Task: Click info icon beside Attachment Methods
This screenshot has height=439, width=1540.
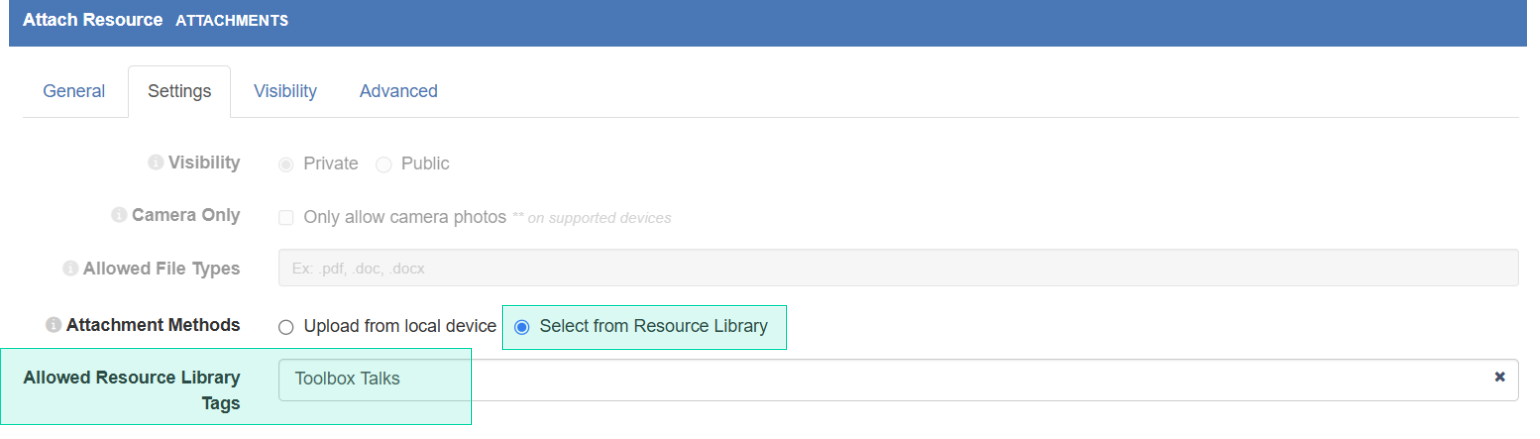Action: pyautogui.click(x=54, y=326)
